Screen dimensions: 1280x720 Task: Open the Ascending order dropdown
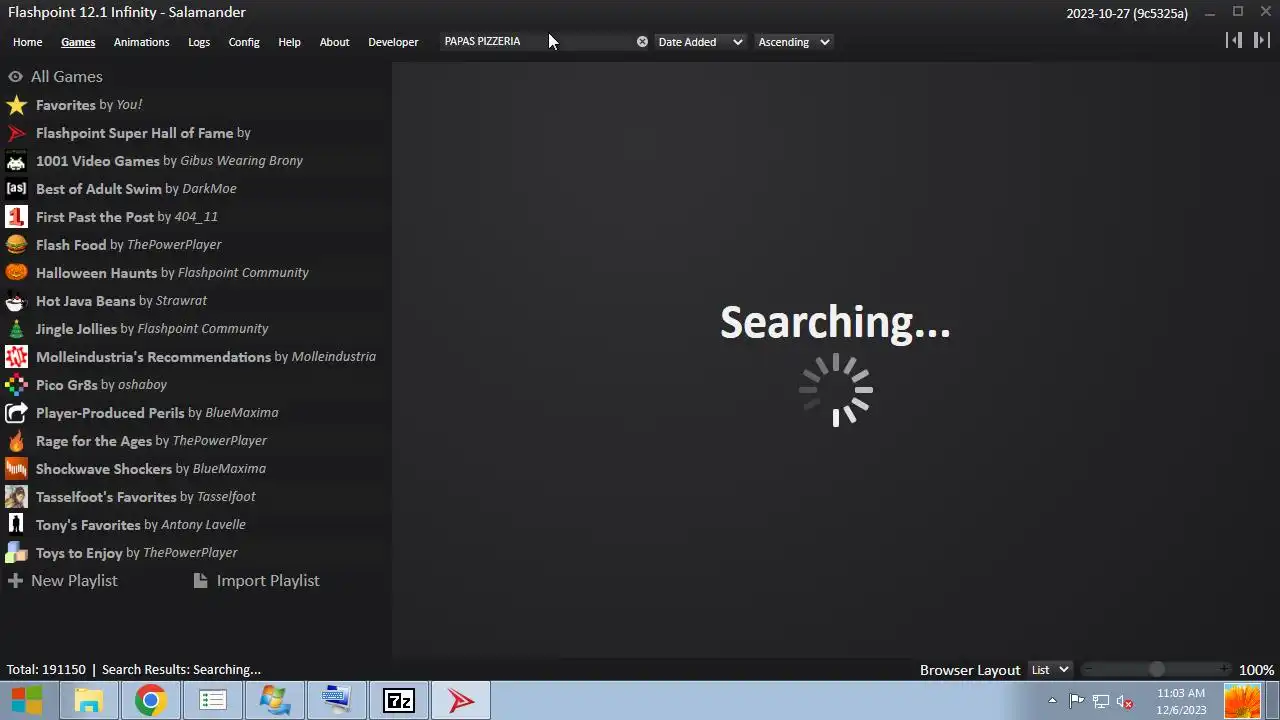point(794,42)
